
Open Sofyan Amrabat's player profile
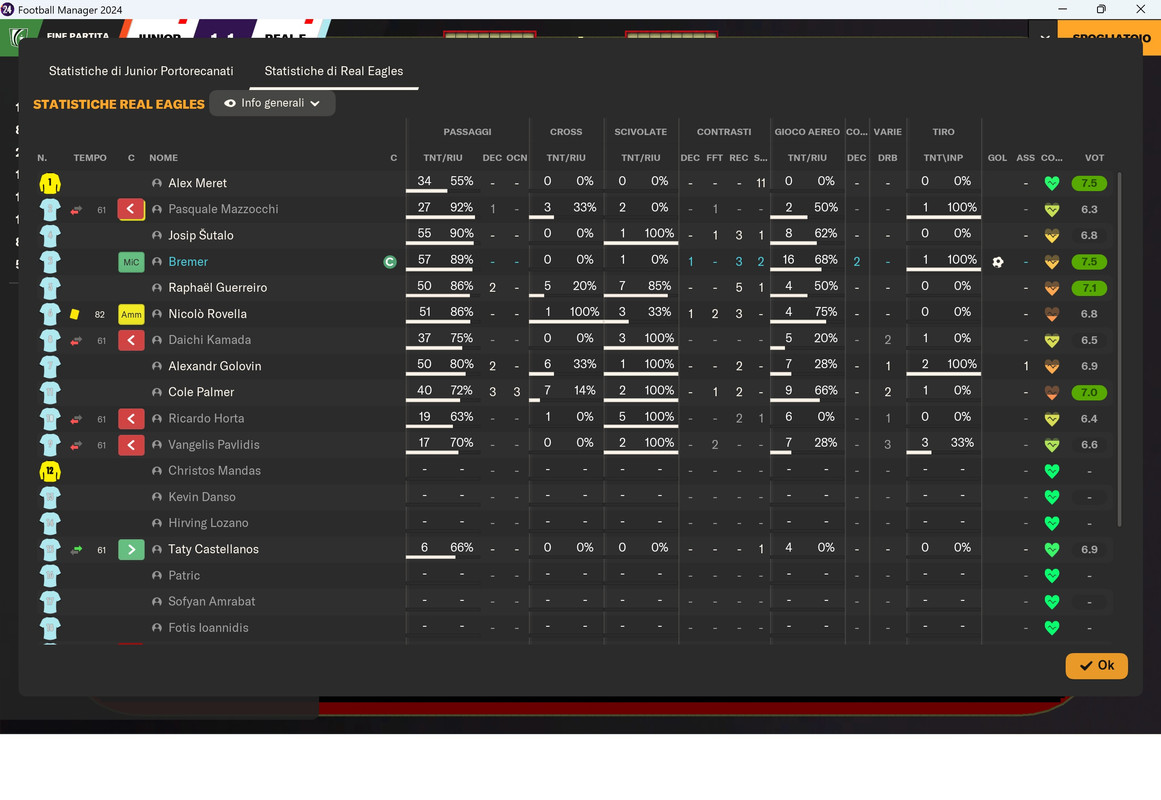click(211, 601)
